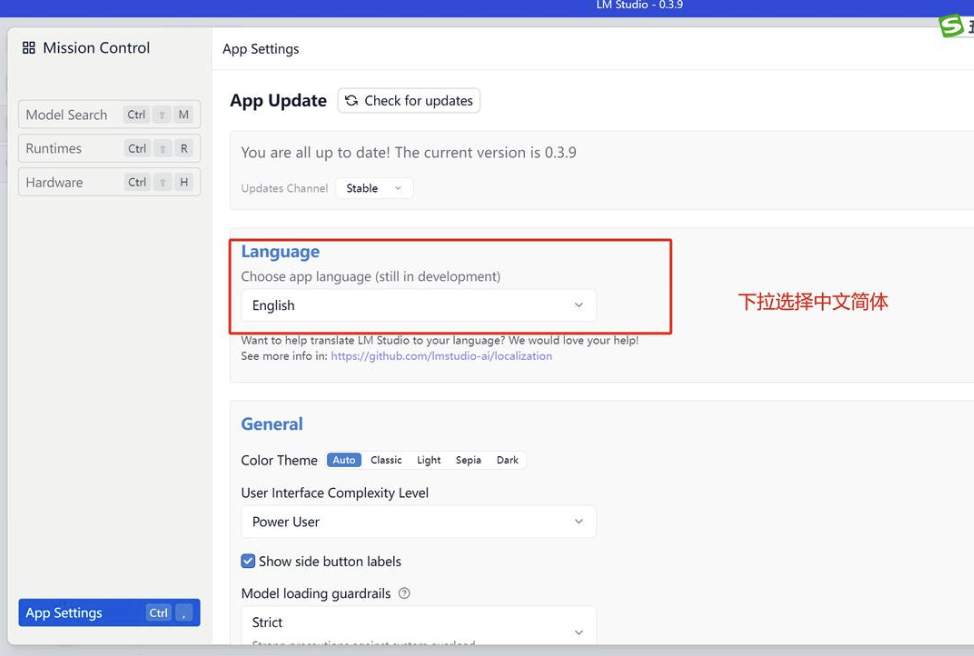Select Sepia color theme
Image resolution: width=974 pixels, height=656 pixels.
click(x=468, y=460)
